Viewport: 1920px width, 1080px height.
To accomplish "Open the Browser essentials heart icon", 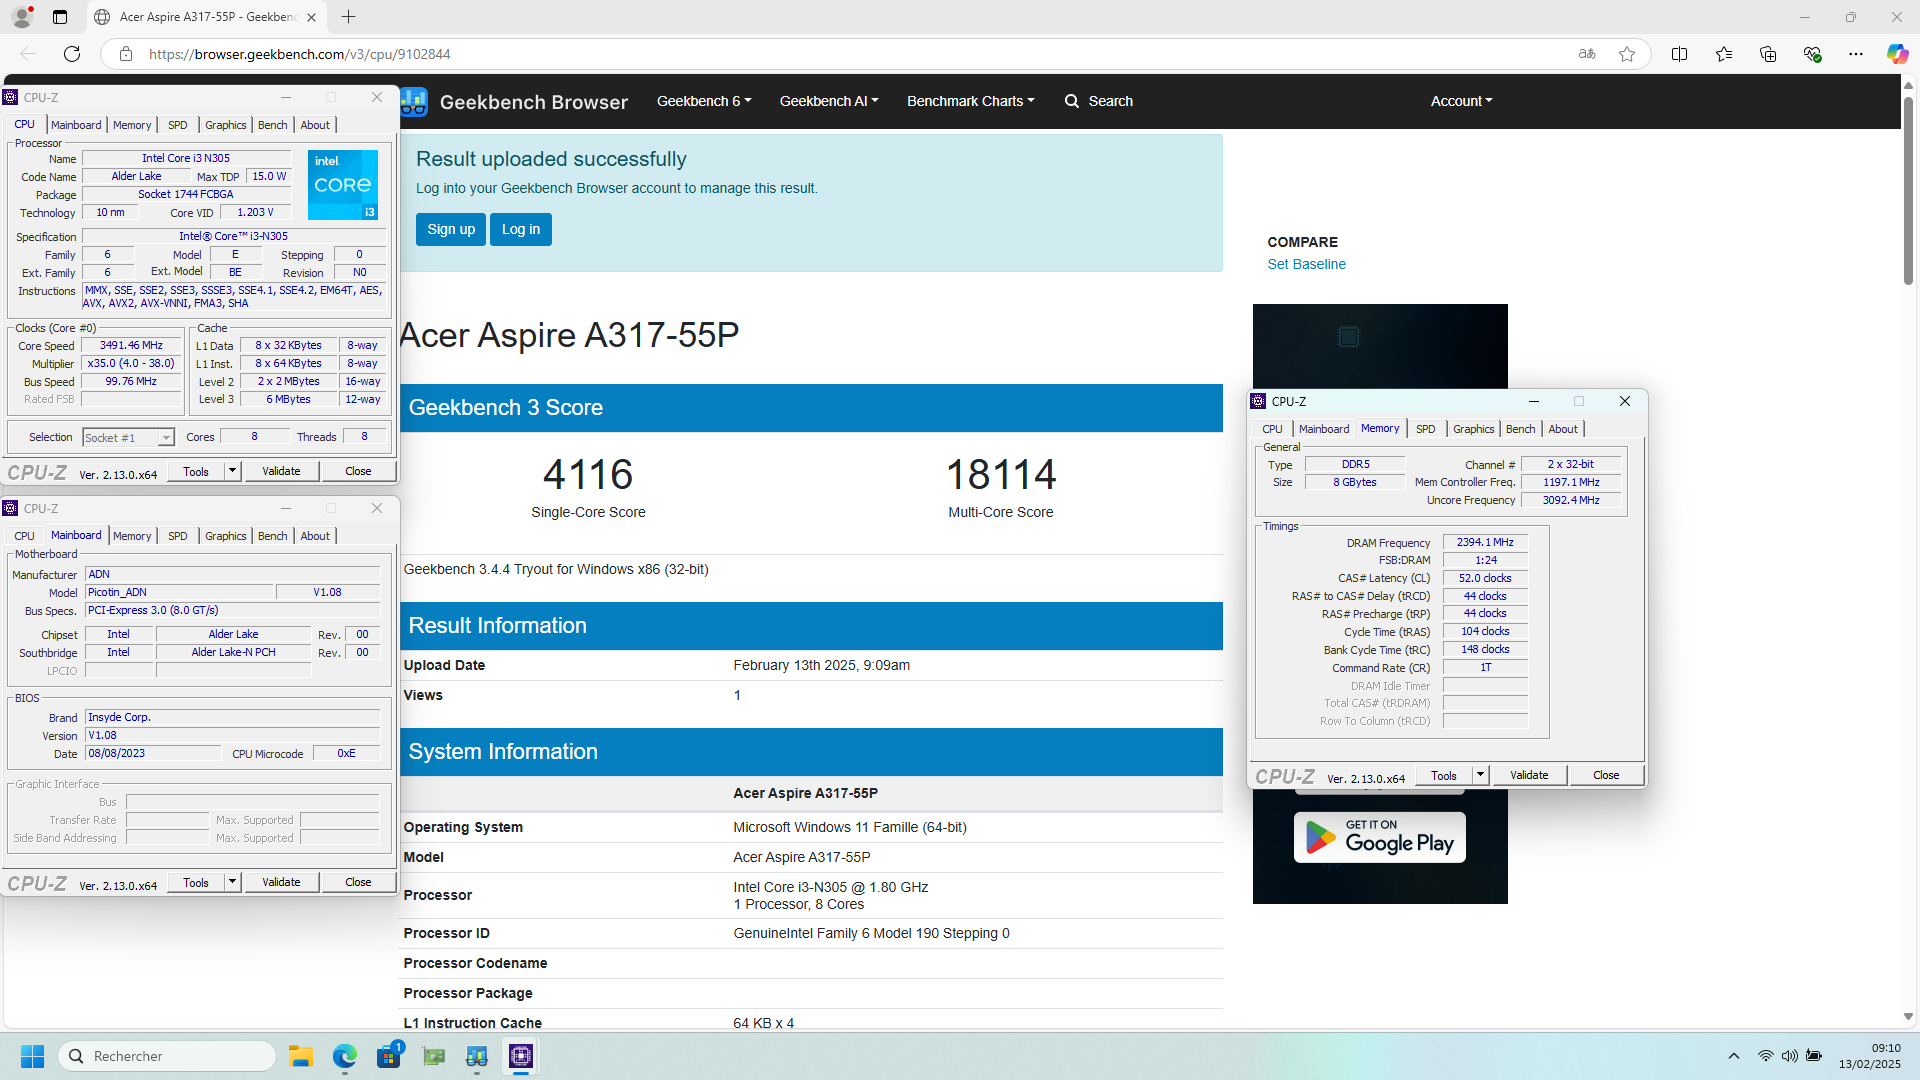I will pos(1812,54).
